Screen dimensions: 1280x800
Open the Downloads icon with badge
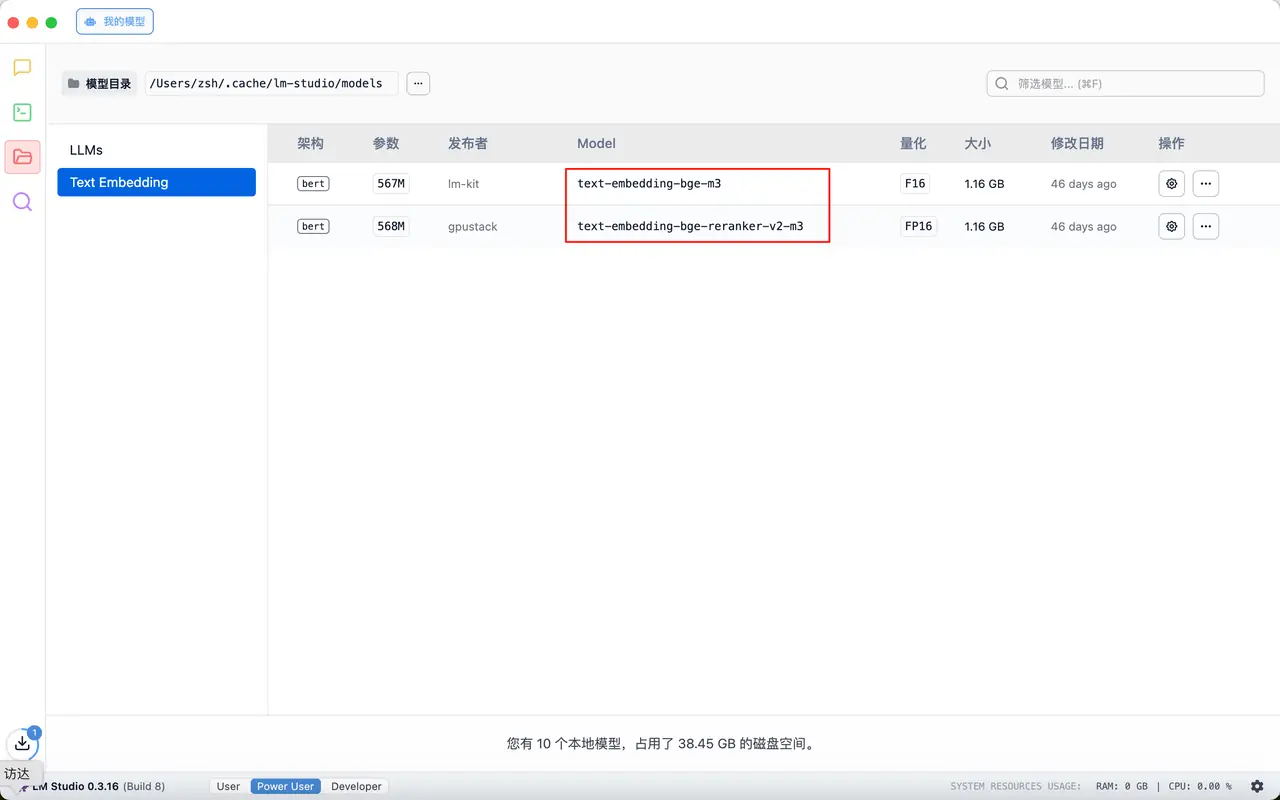click(22, 743)
